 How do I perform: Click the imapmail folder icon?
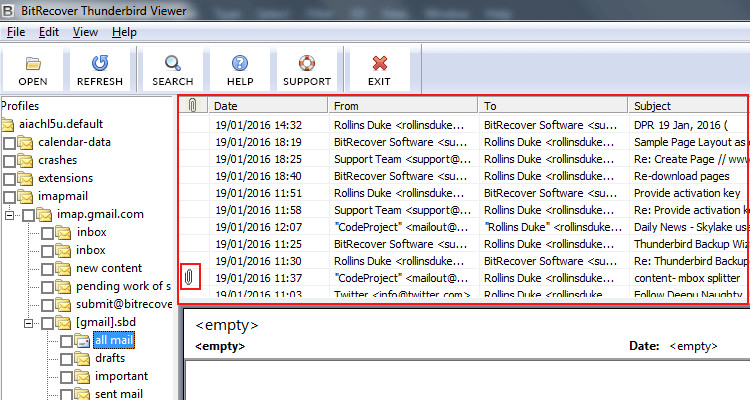[25, 197]
